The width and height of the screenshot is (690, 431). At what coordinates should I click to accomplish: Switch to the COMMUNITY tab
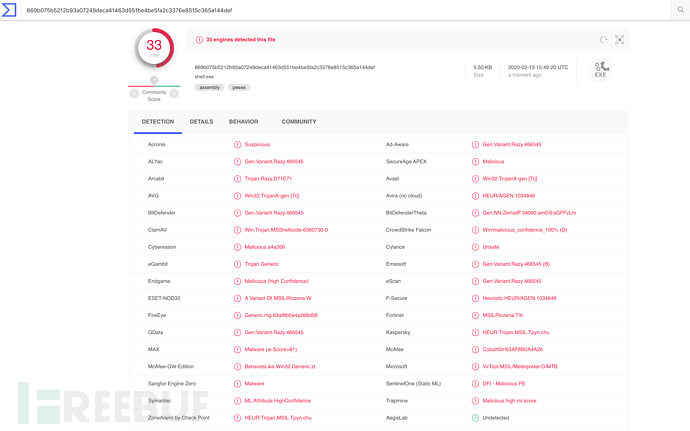(299, 122)
